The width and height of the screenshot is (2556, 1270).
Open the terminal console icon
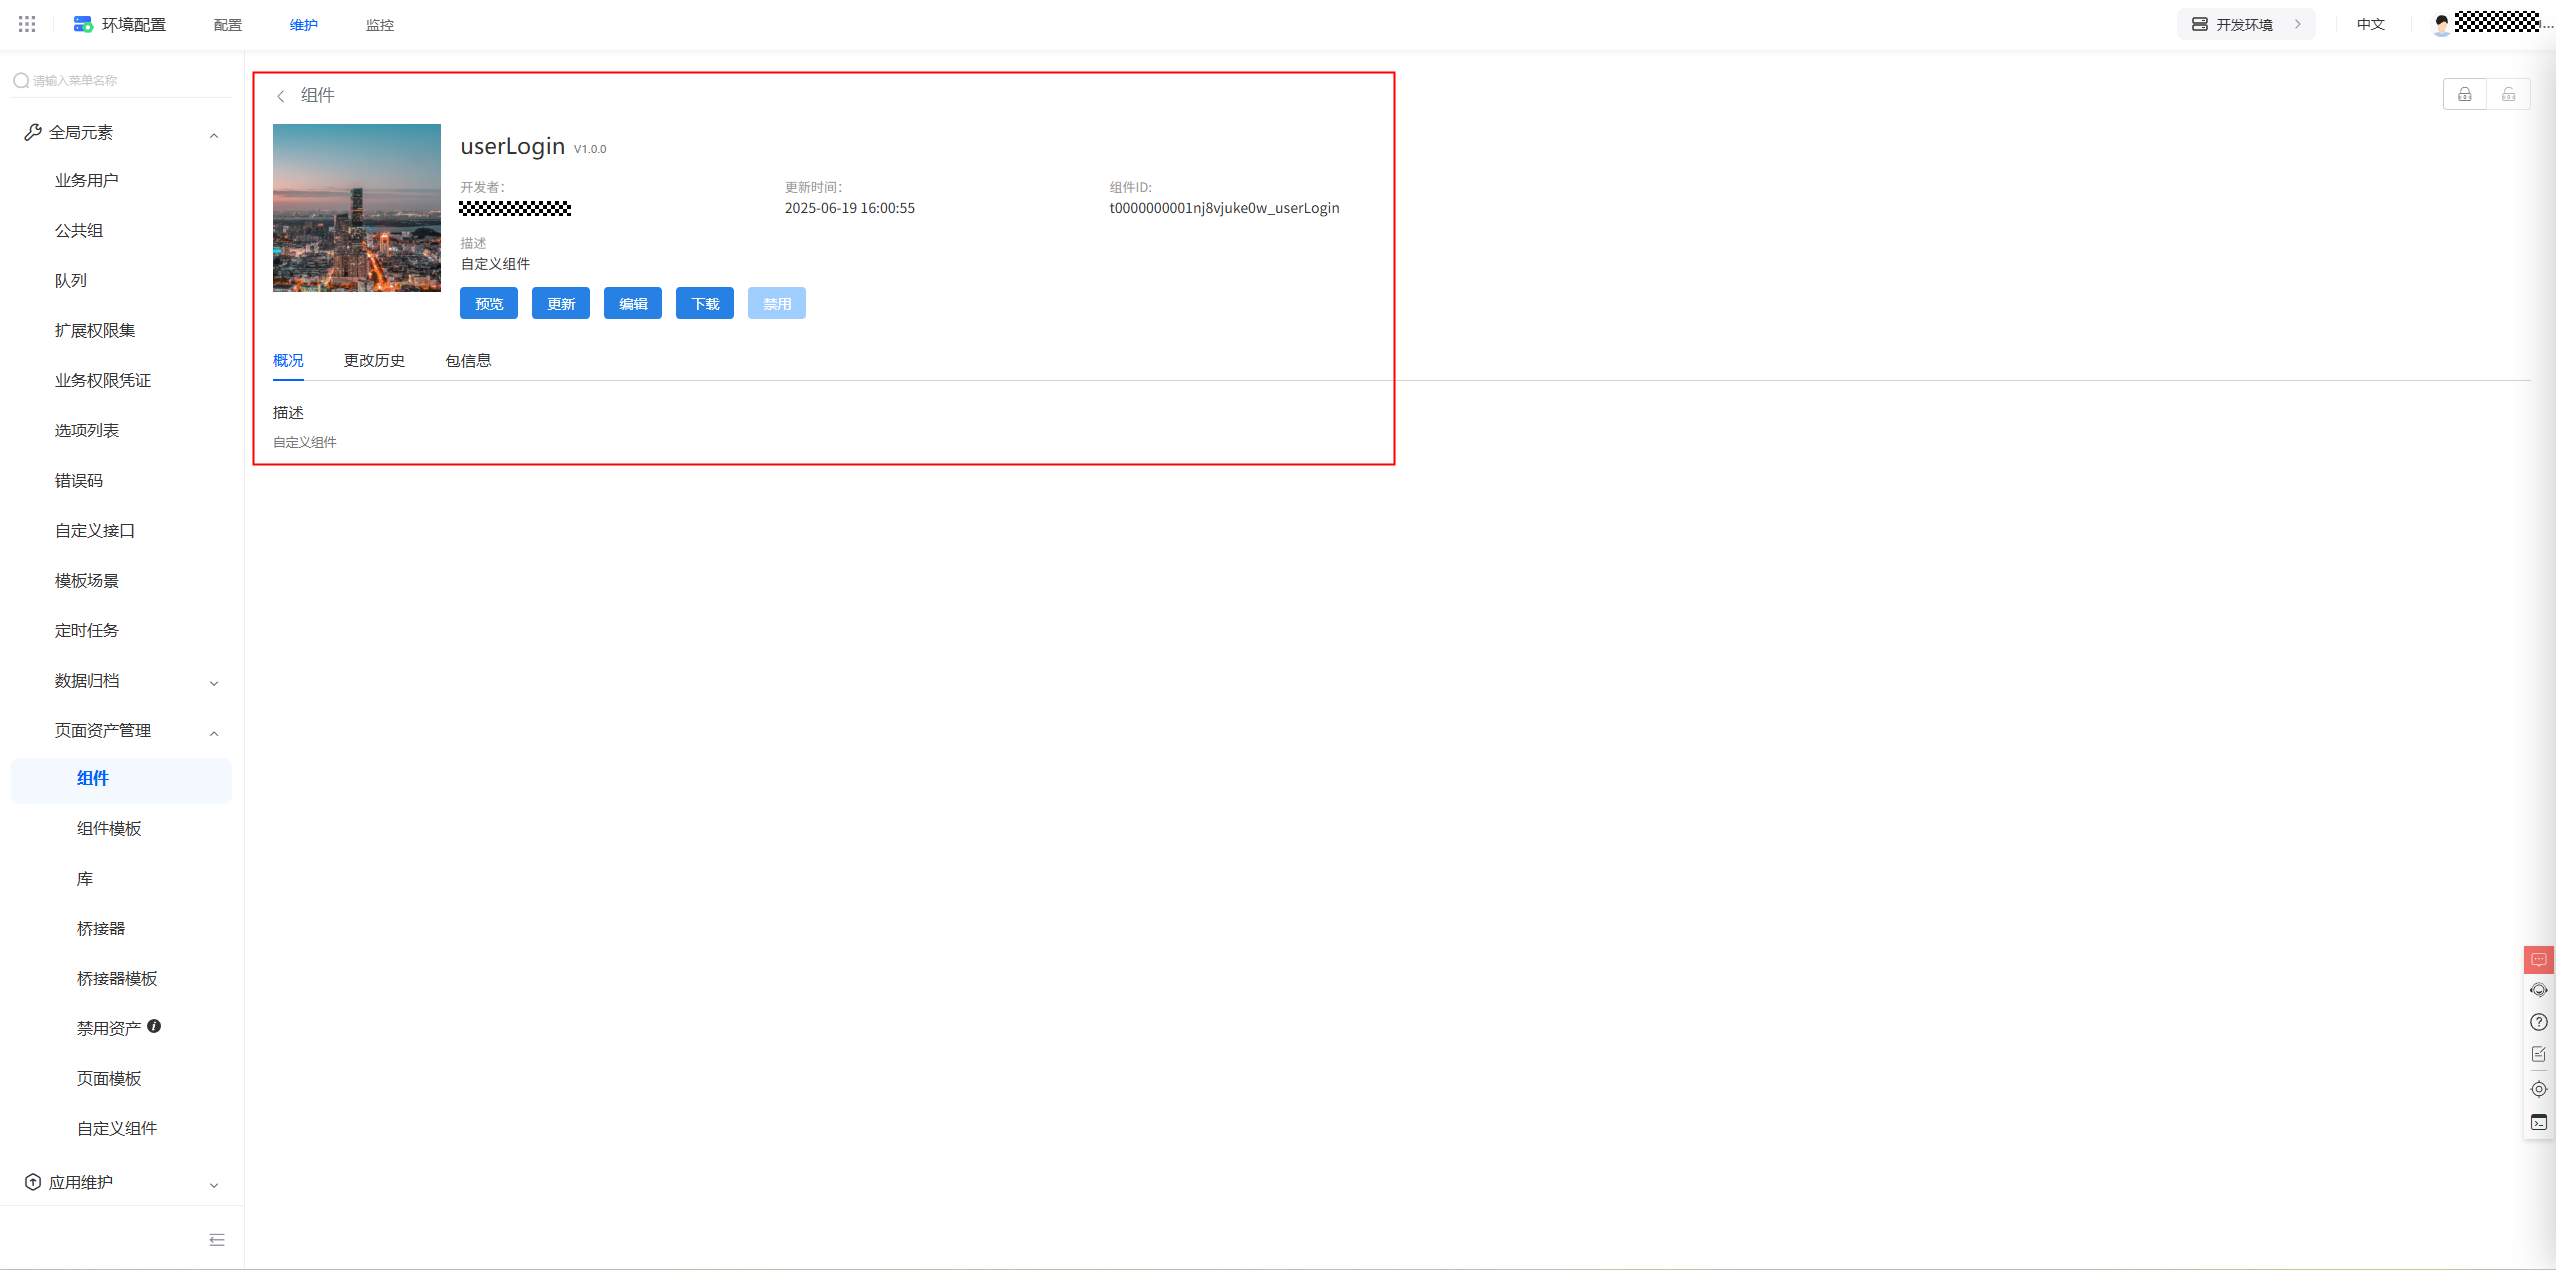coord(2538,1123)
